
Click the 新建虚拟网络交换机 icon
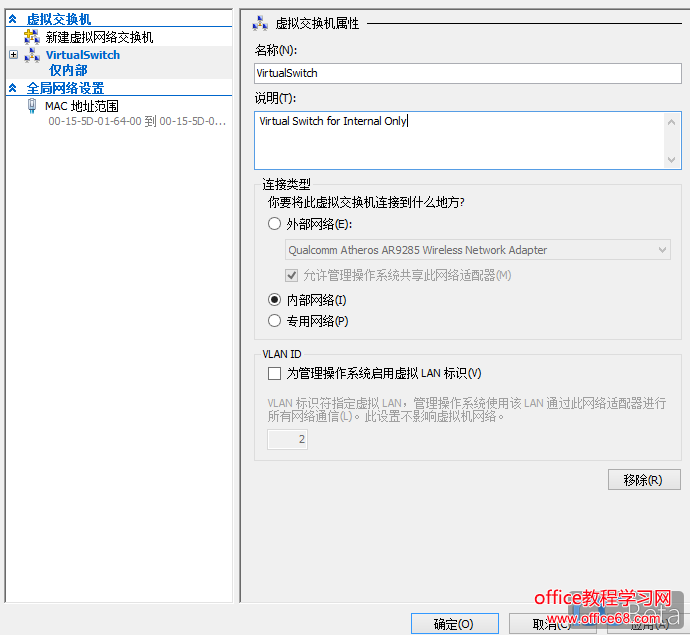(x=32, y=37)
